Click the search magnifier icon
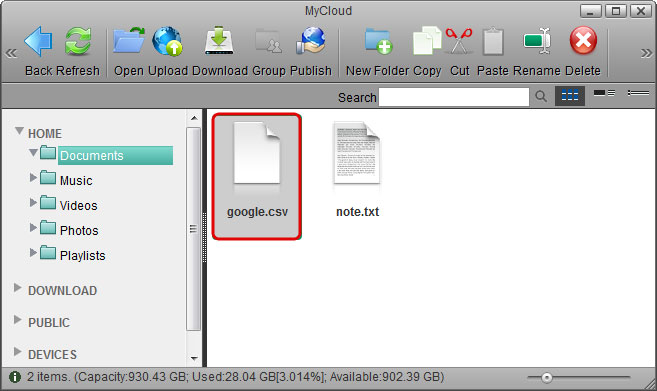 click(x=541, y=96)
